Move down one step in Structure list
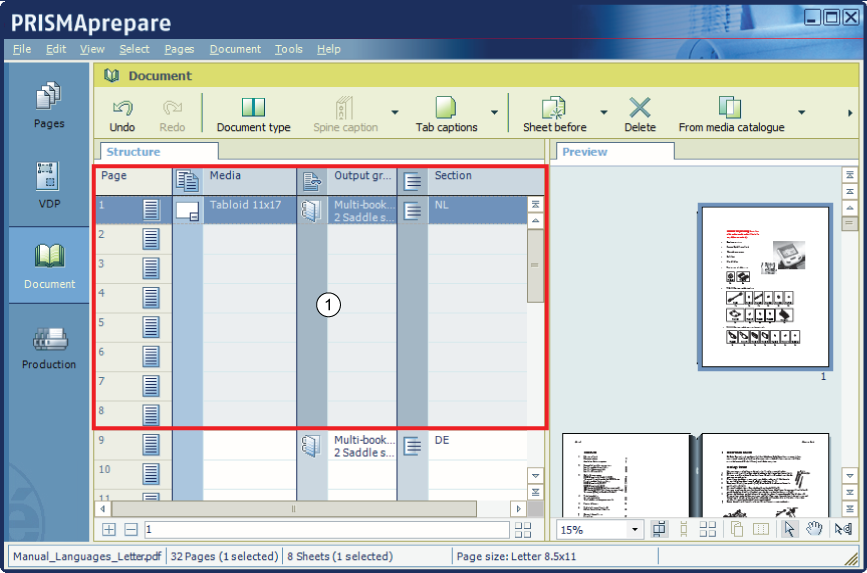 coord(535,475)
